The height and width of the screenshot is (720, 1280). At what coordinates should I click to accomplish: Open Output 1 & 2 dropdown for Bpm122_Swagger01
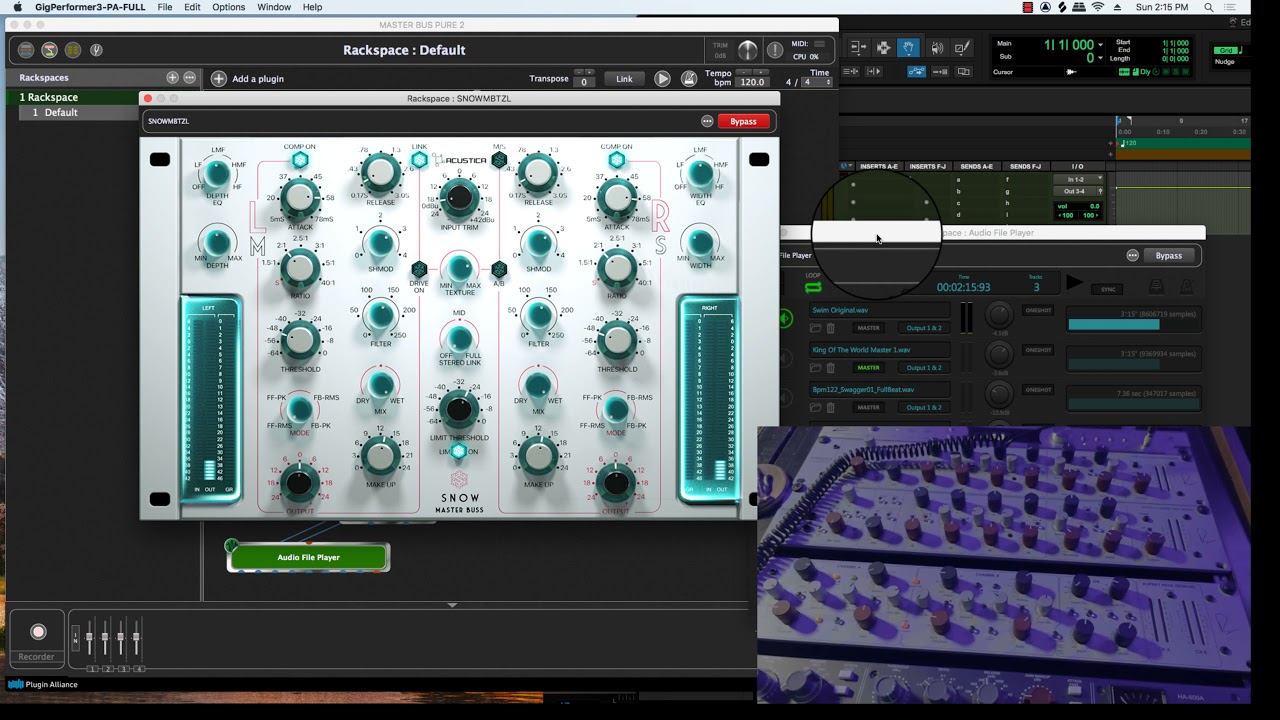coord(924,408)
